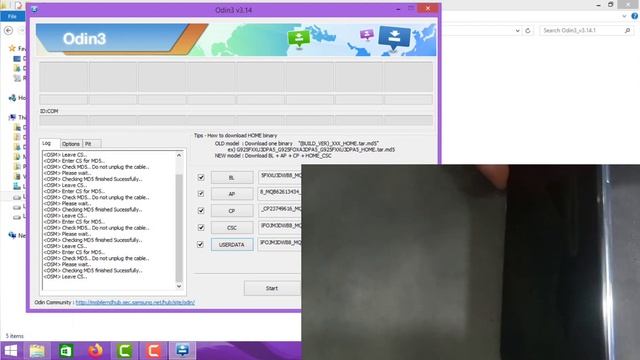Image resolution: width=640 pixels, height=360 pixels.
Task: Click the AP file path field
Action: click(x=280, y=193)
